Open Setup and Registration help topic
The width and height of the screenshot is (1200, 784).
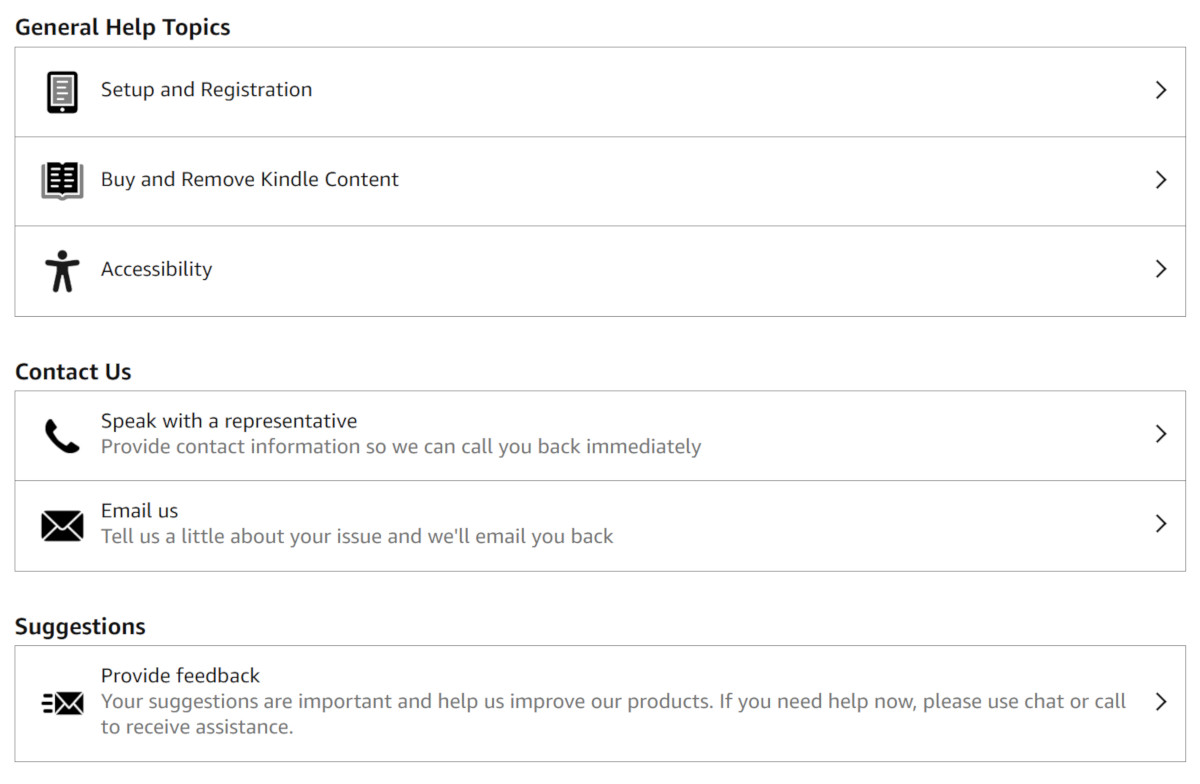click(x=206, y=90)
